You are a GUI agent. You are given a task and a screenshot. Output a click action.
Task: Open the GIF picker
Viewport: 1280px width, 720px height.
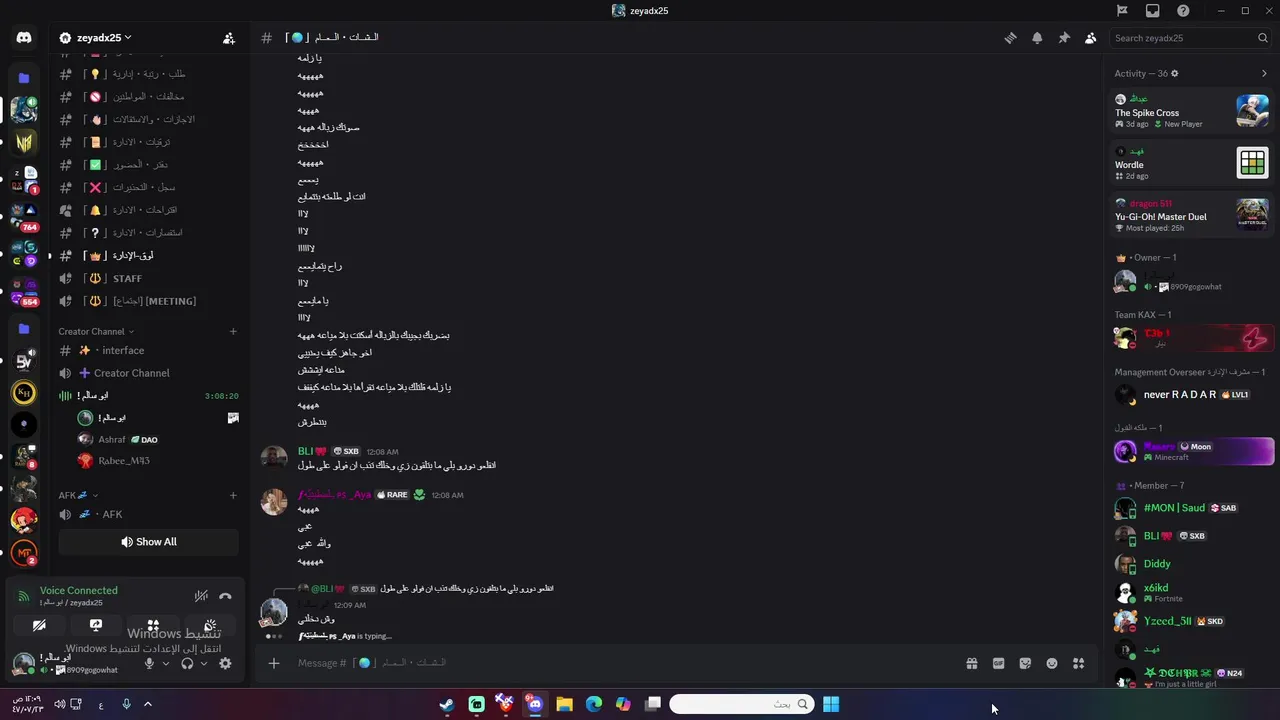[998, 663]
